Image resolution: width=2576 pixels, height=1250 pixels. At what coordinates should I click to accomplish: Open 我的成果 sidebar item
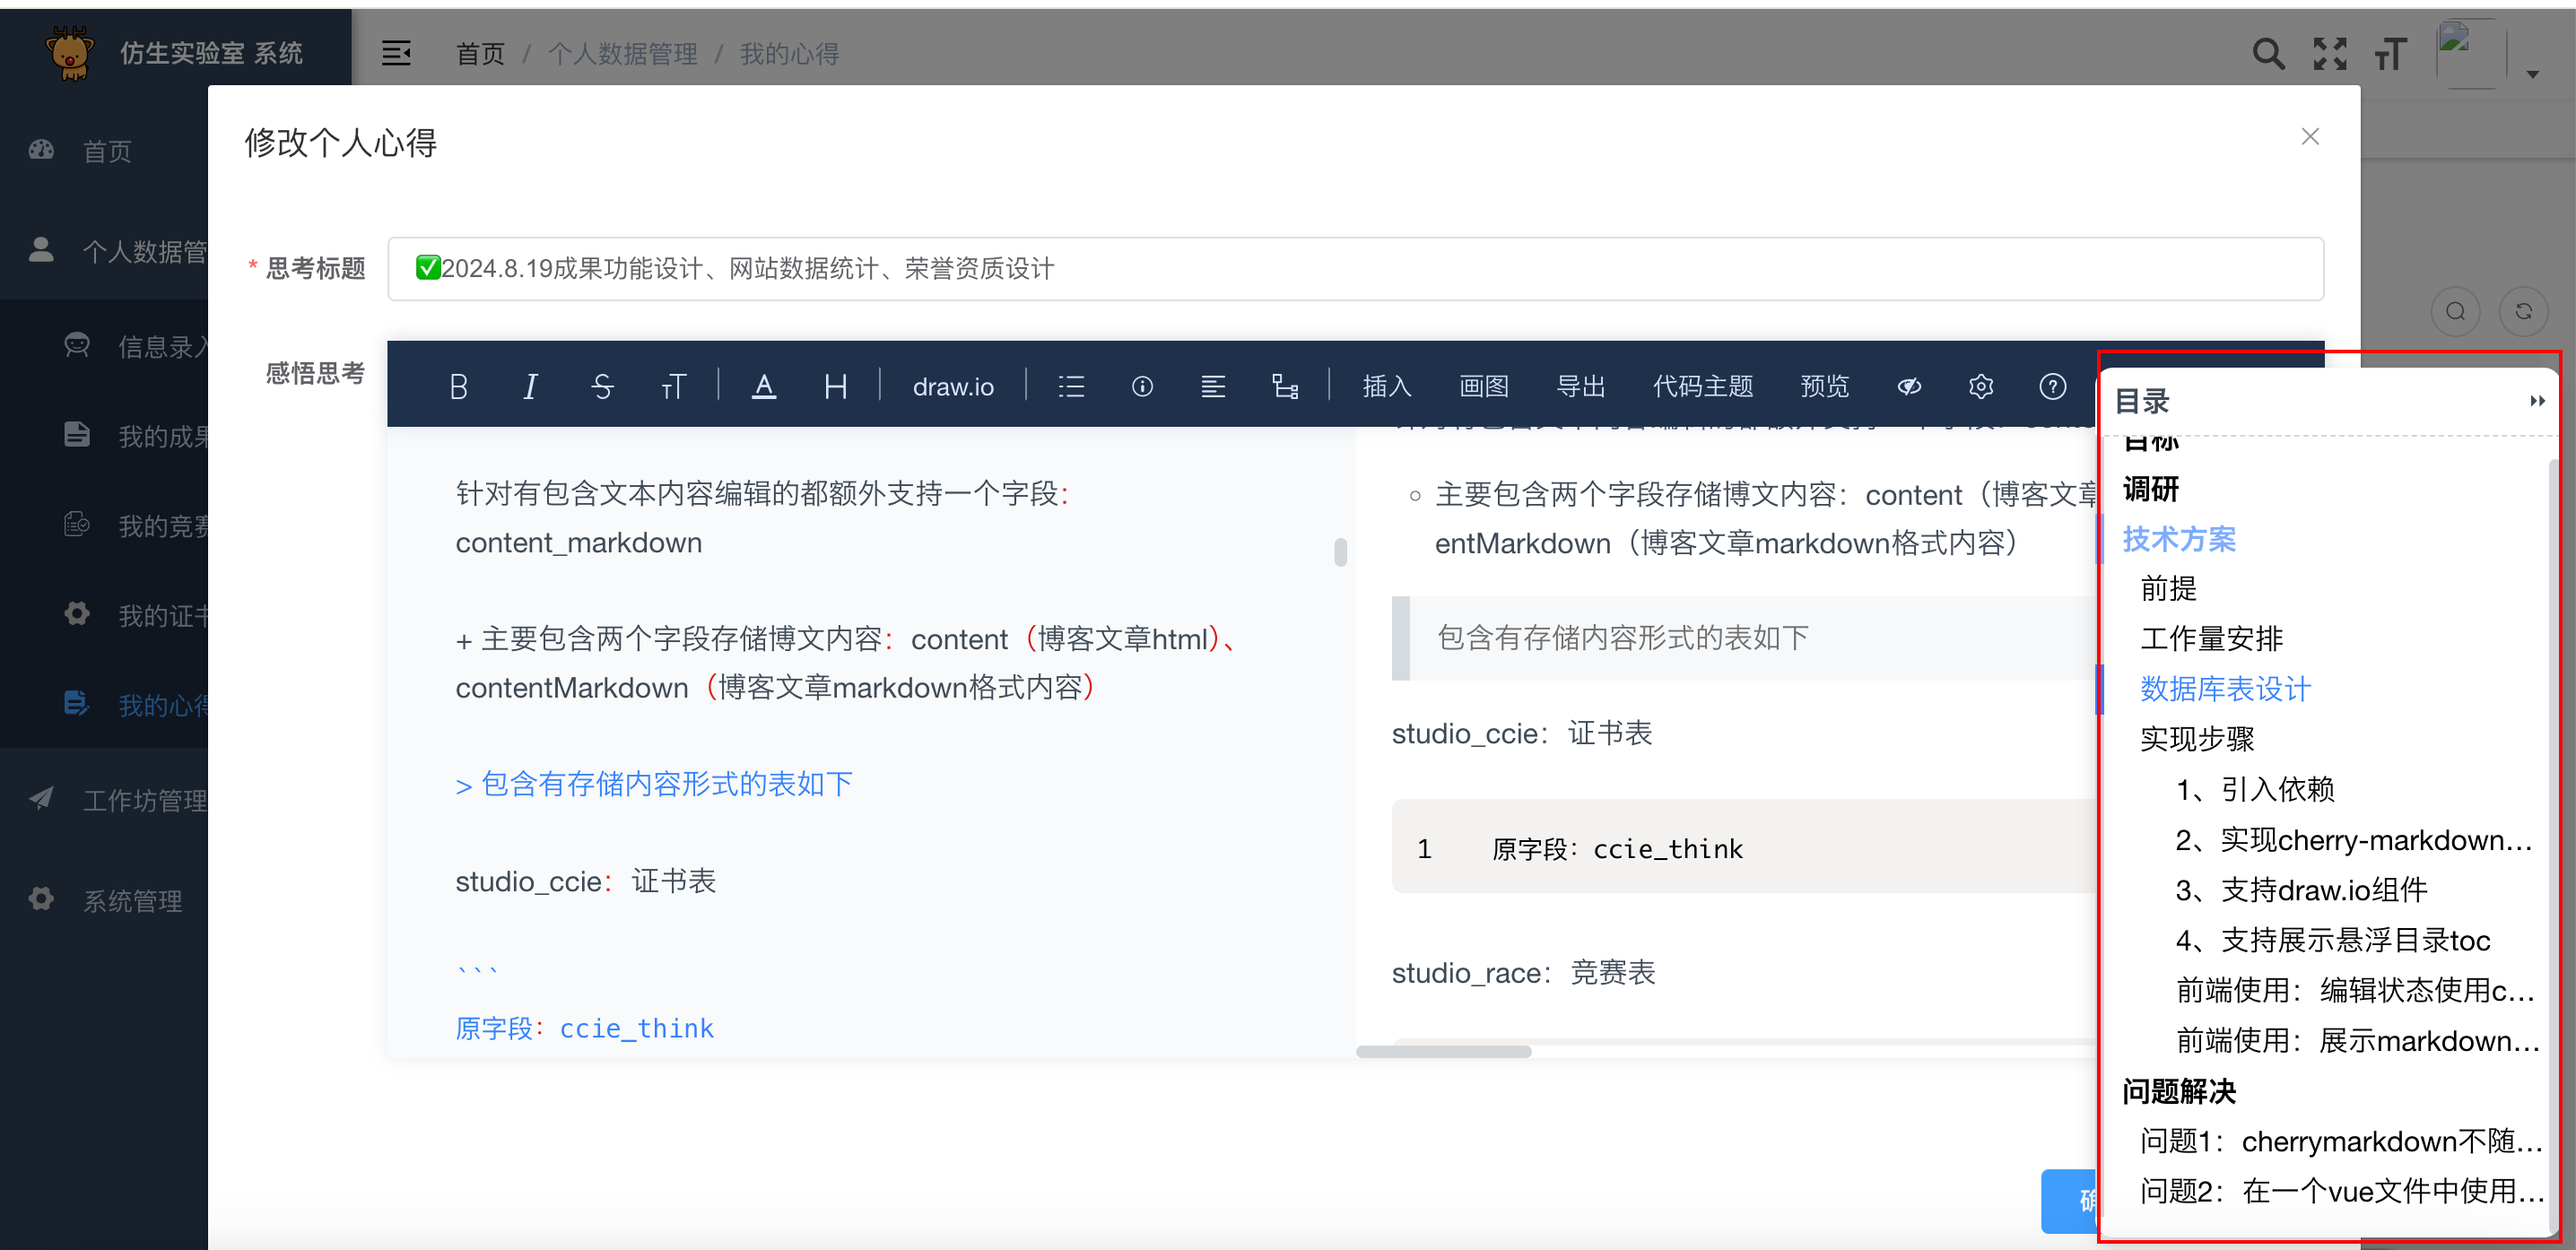(104, 436)
